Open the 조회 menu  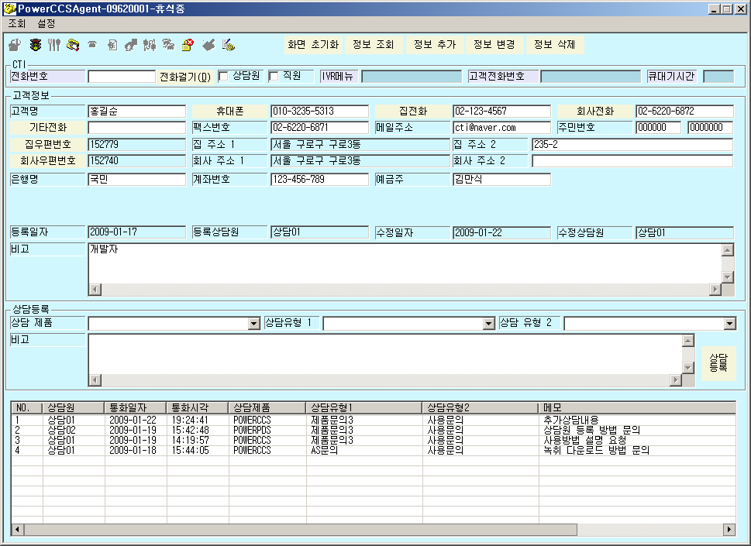pyautogui.click(x=17, y=23)
